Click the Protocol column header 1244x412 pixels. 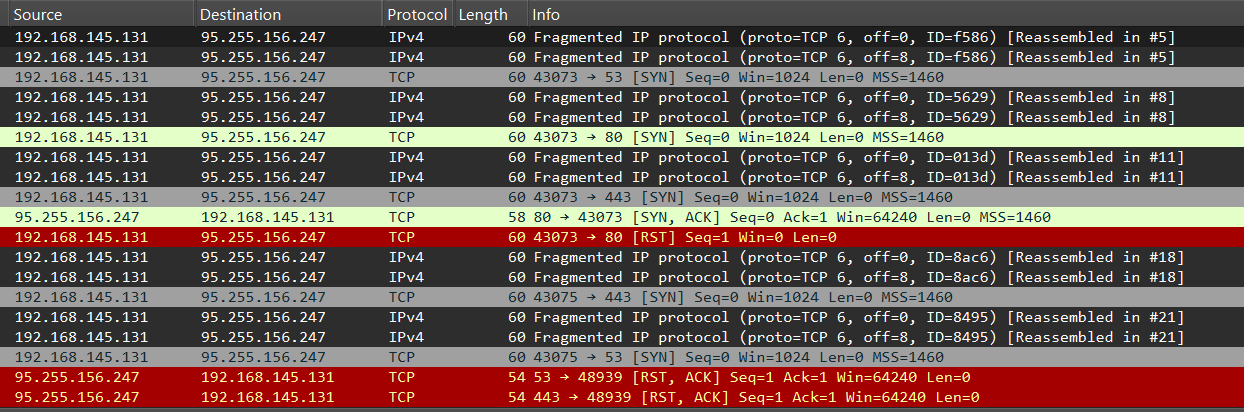tap(417, 15)
